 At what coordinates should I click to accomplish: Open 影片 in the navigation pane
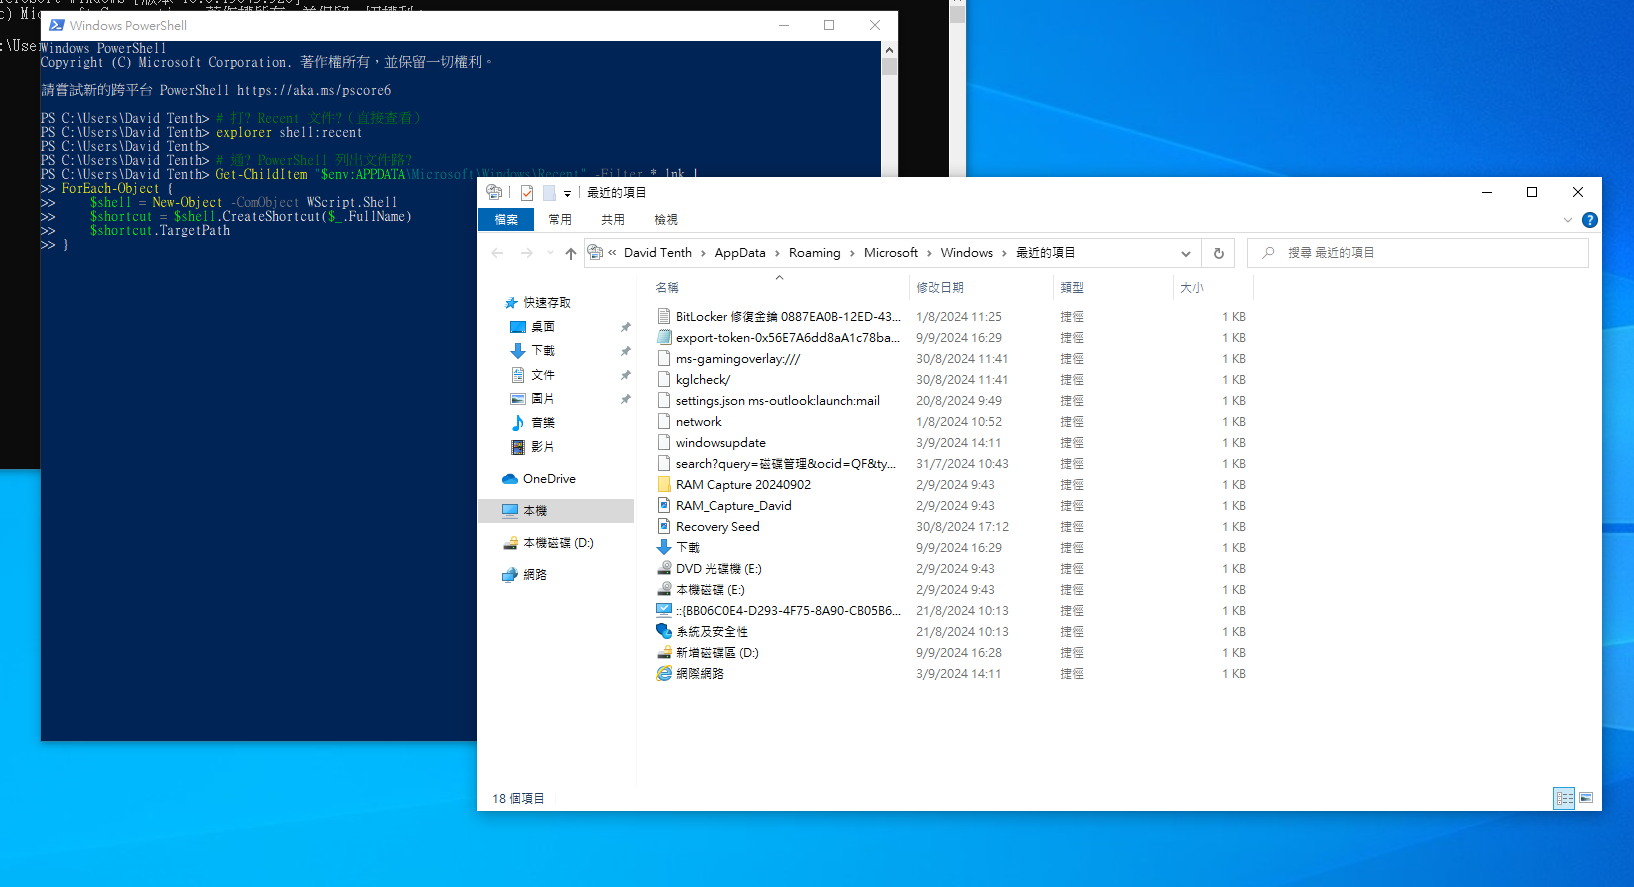point(543,447)
